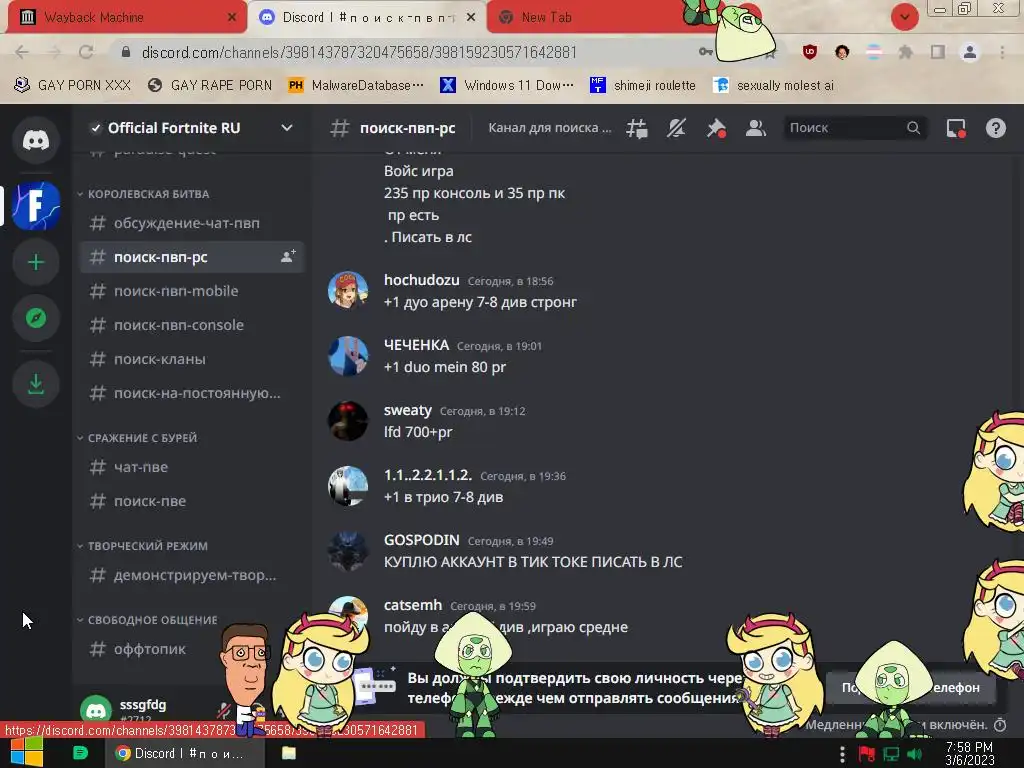Image resolution: width=1024 pixels, height=768 pixels.
Task: Open threads icon in channel header
Action: tap(637, 128)
